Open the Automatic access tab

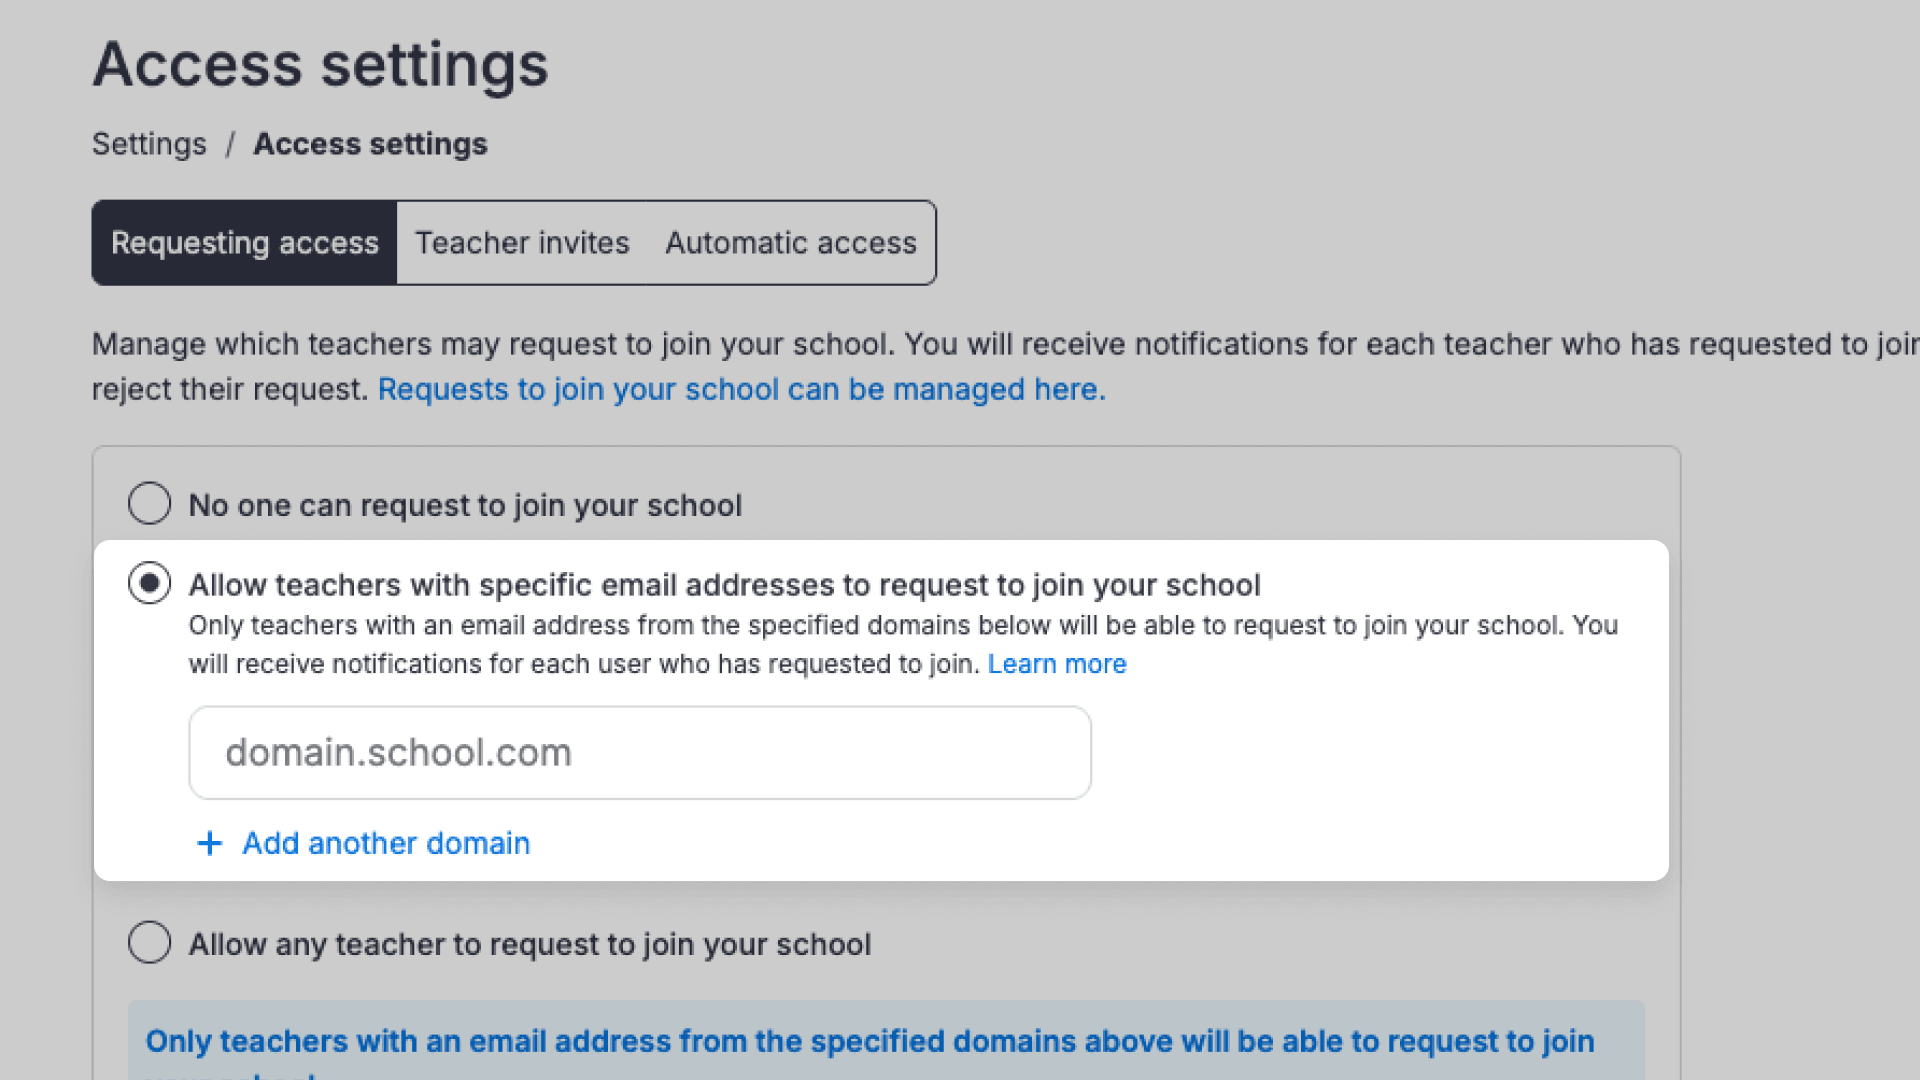pyautogui.click(x=790, y=242)
